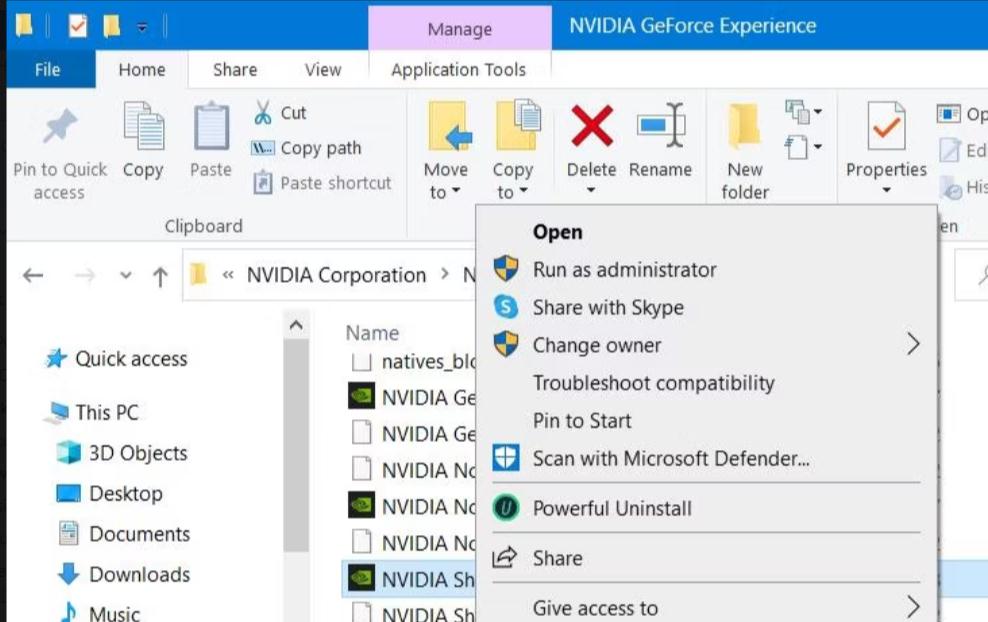The height and width of the screenshot is (622, 988).
Task: Expand the Change owner submenu arrow
Action: [x=912, y=345]
